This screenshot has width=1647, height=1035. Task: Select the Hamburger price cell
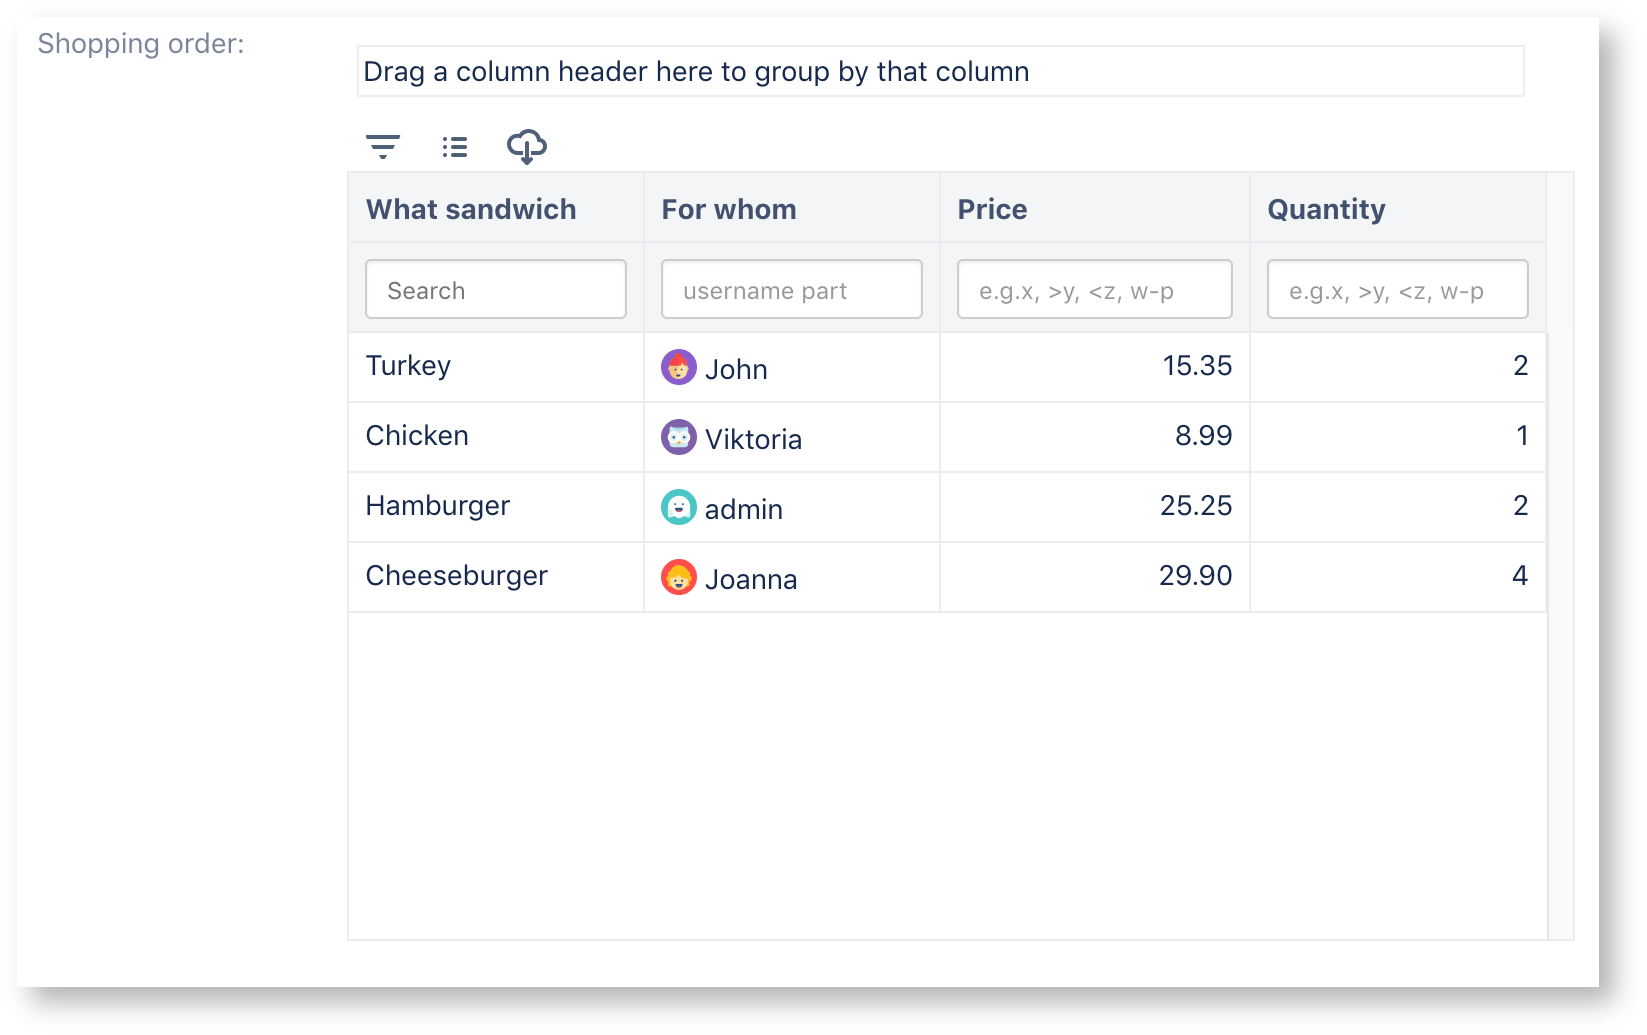(1094, 506)
